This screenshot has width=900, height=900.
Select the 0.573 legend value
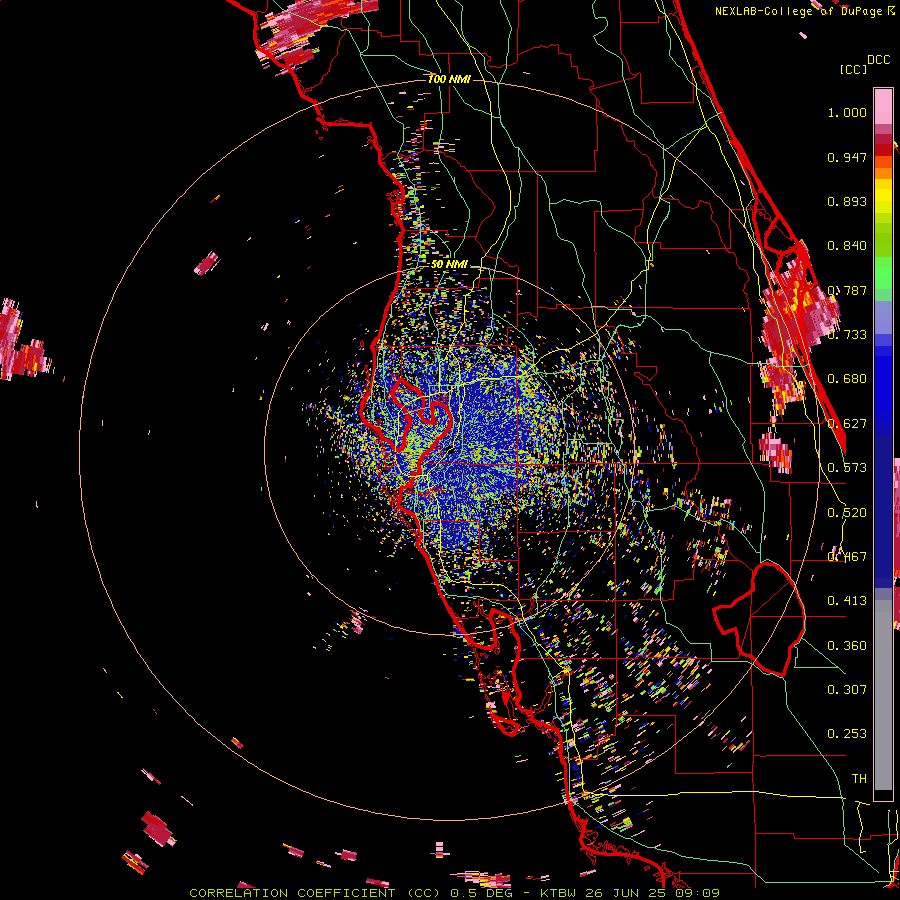[x=847, y=468]
